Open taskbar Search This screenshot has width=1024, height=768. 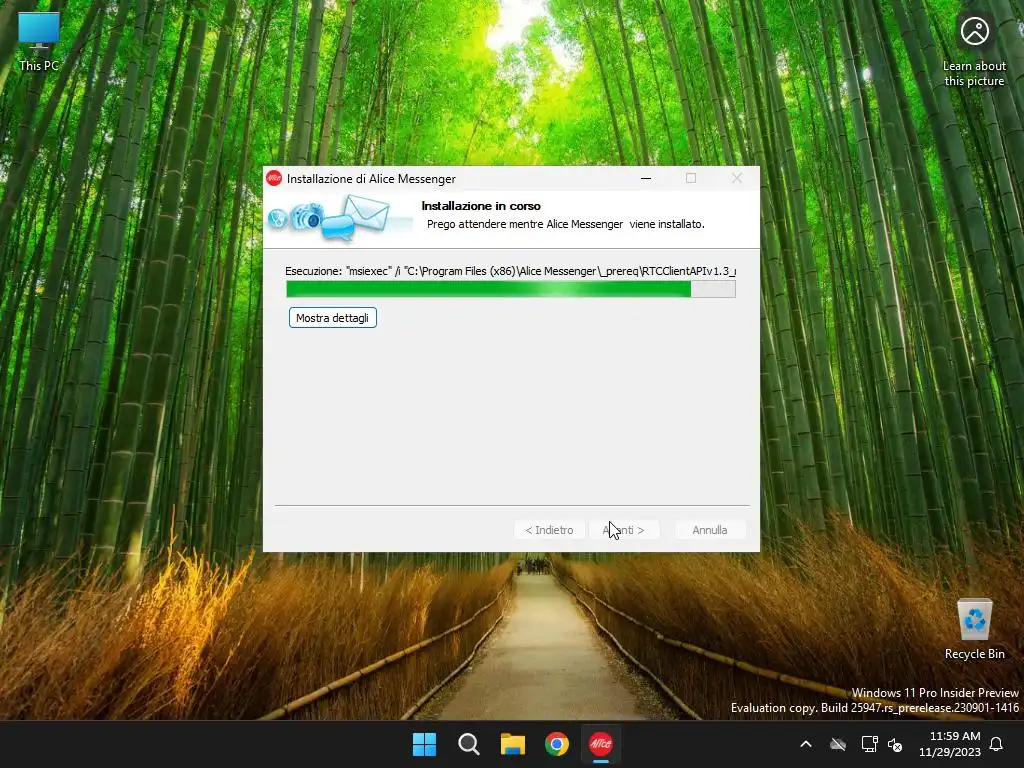click(x=468, y=744)
